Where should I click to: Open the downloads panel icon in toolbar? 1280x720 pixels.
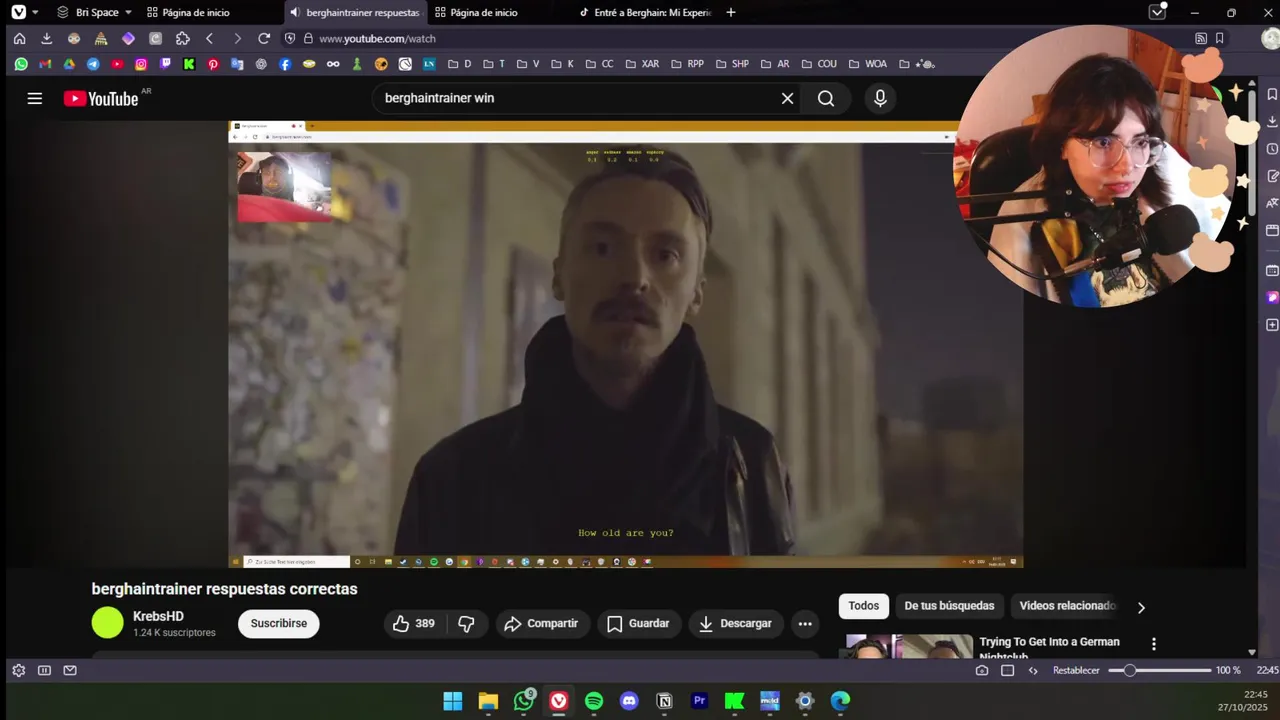(x=46, y=38)
